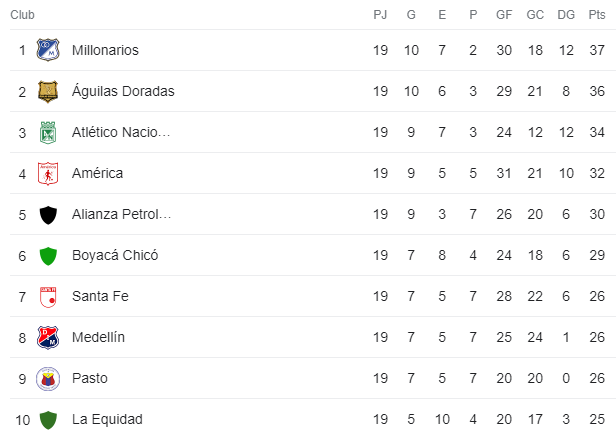Open the Medellín team link
Image resolution: width=616 pixels, height=431 pixels.
[98, 337]
